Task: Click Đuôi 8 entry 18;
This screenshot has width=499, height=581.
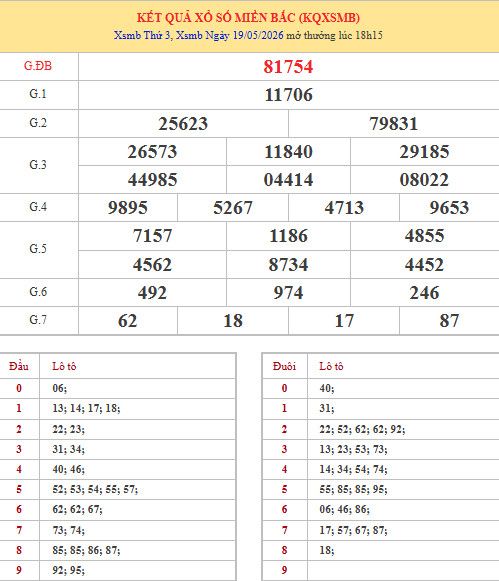Action: (327, 550)
